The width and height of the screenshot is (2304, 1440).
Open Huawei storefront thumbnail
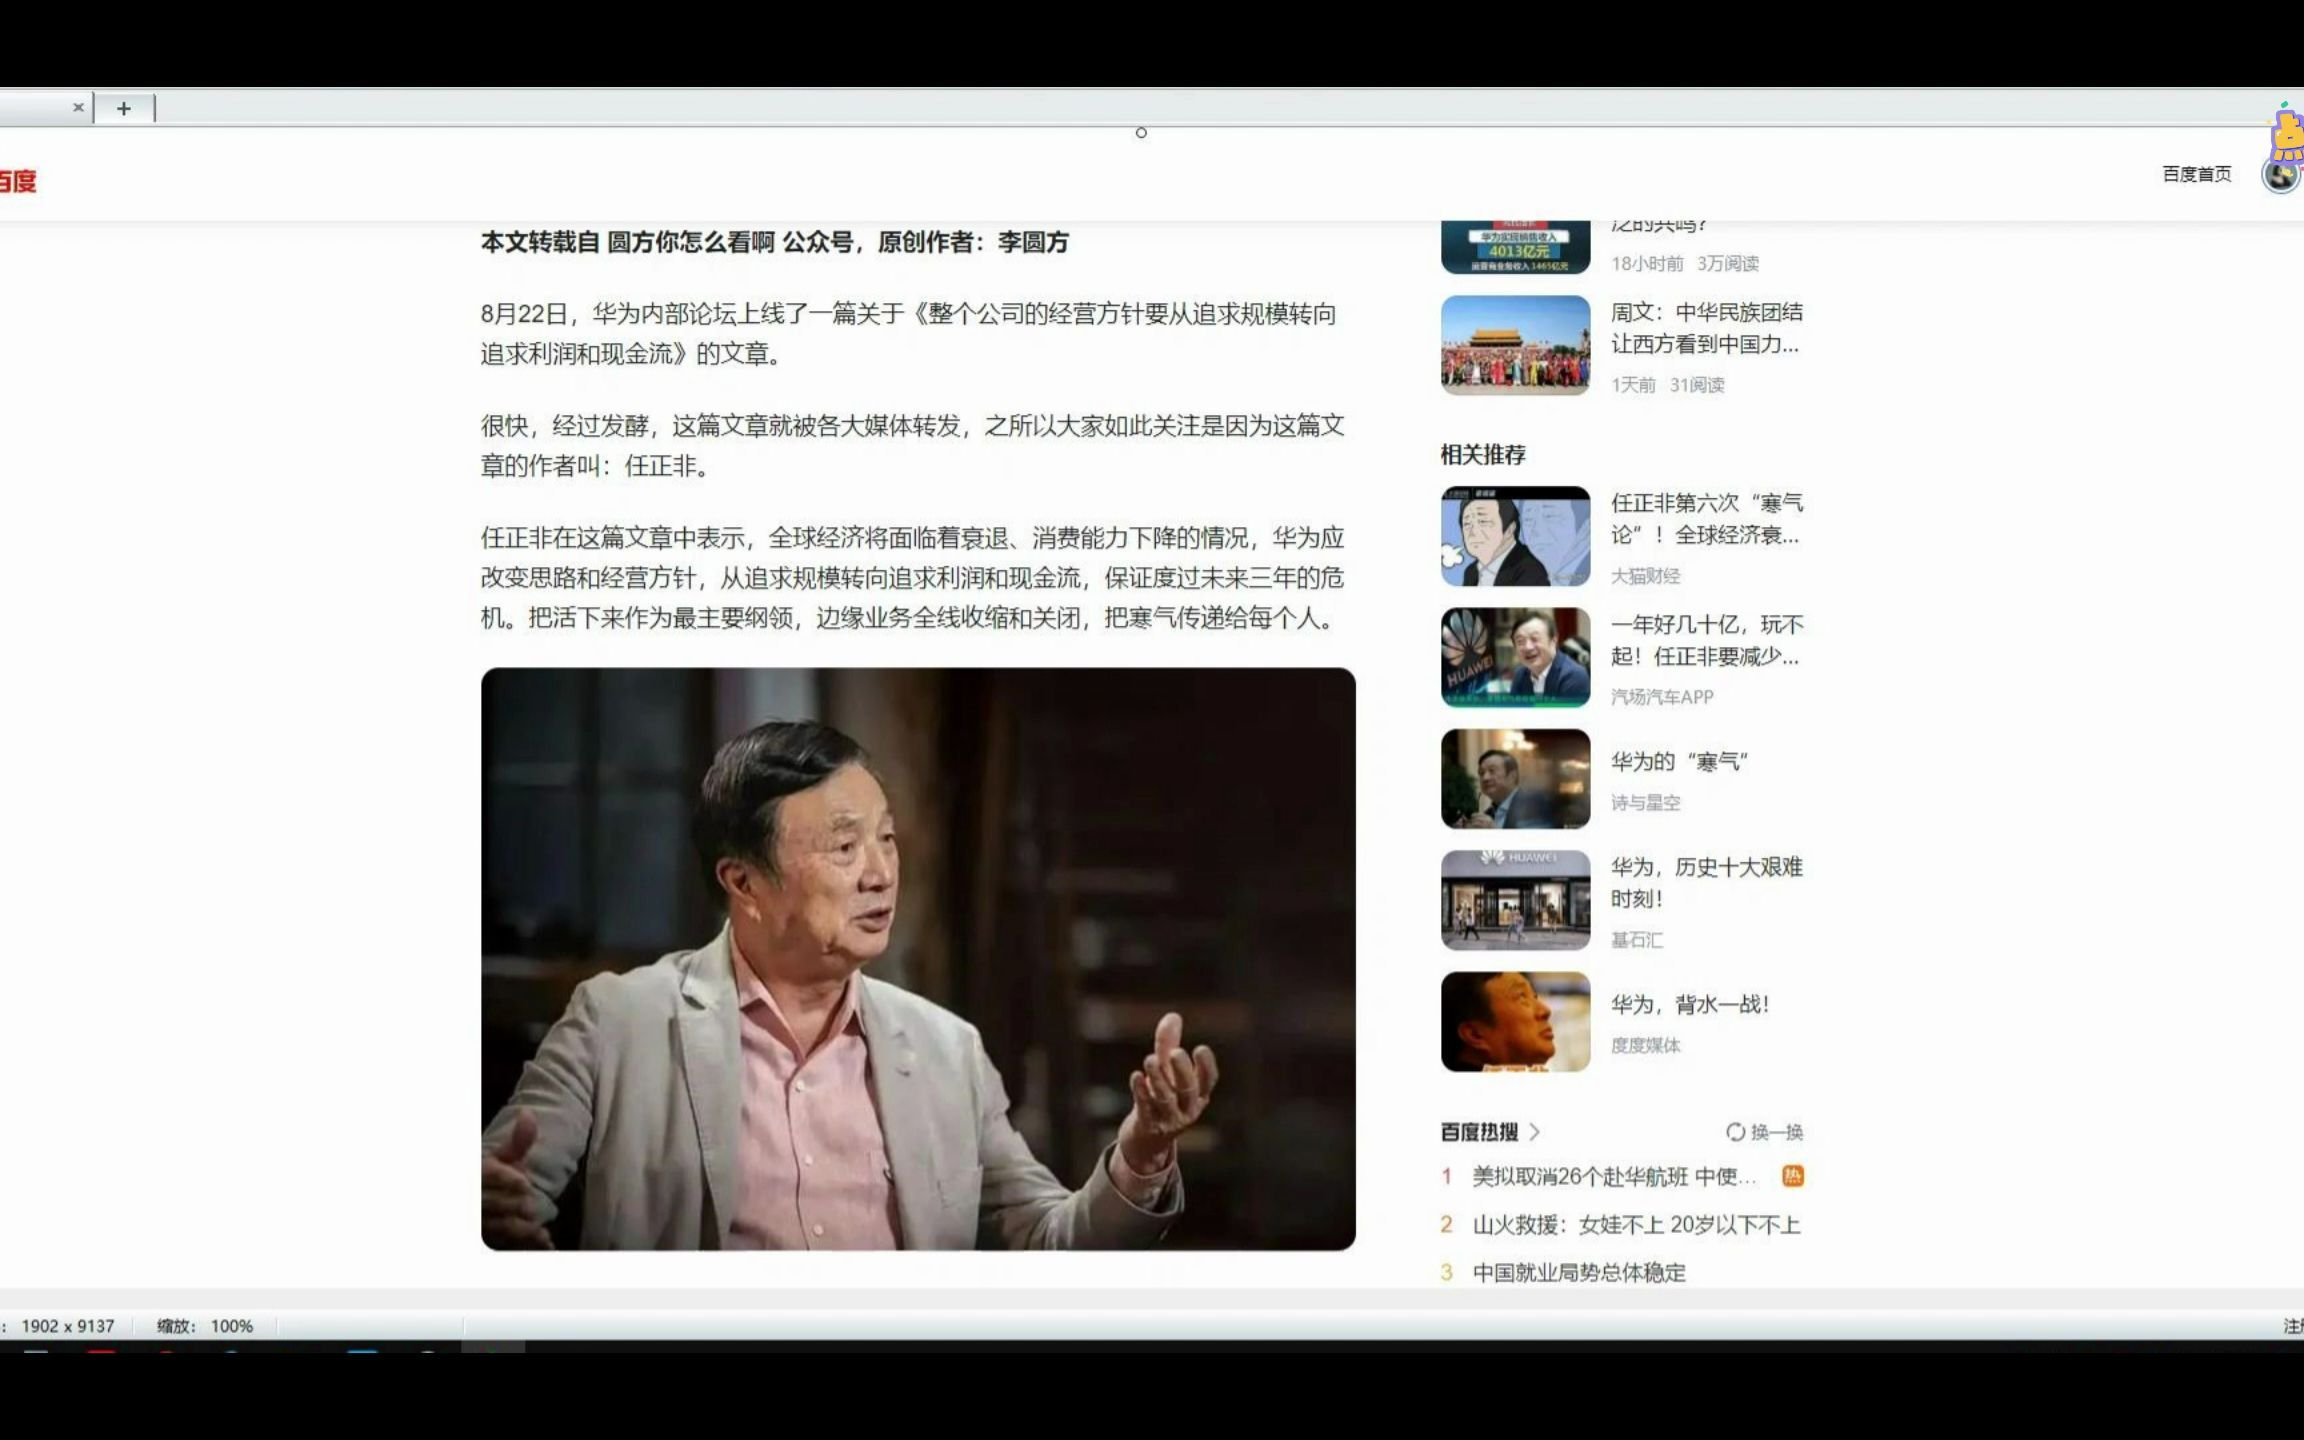click(1515, 900)
